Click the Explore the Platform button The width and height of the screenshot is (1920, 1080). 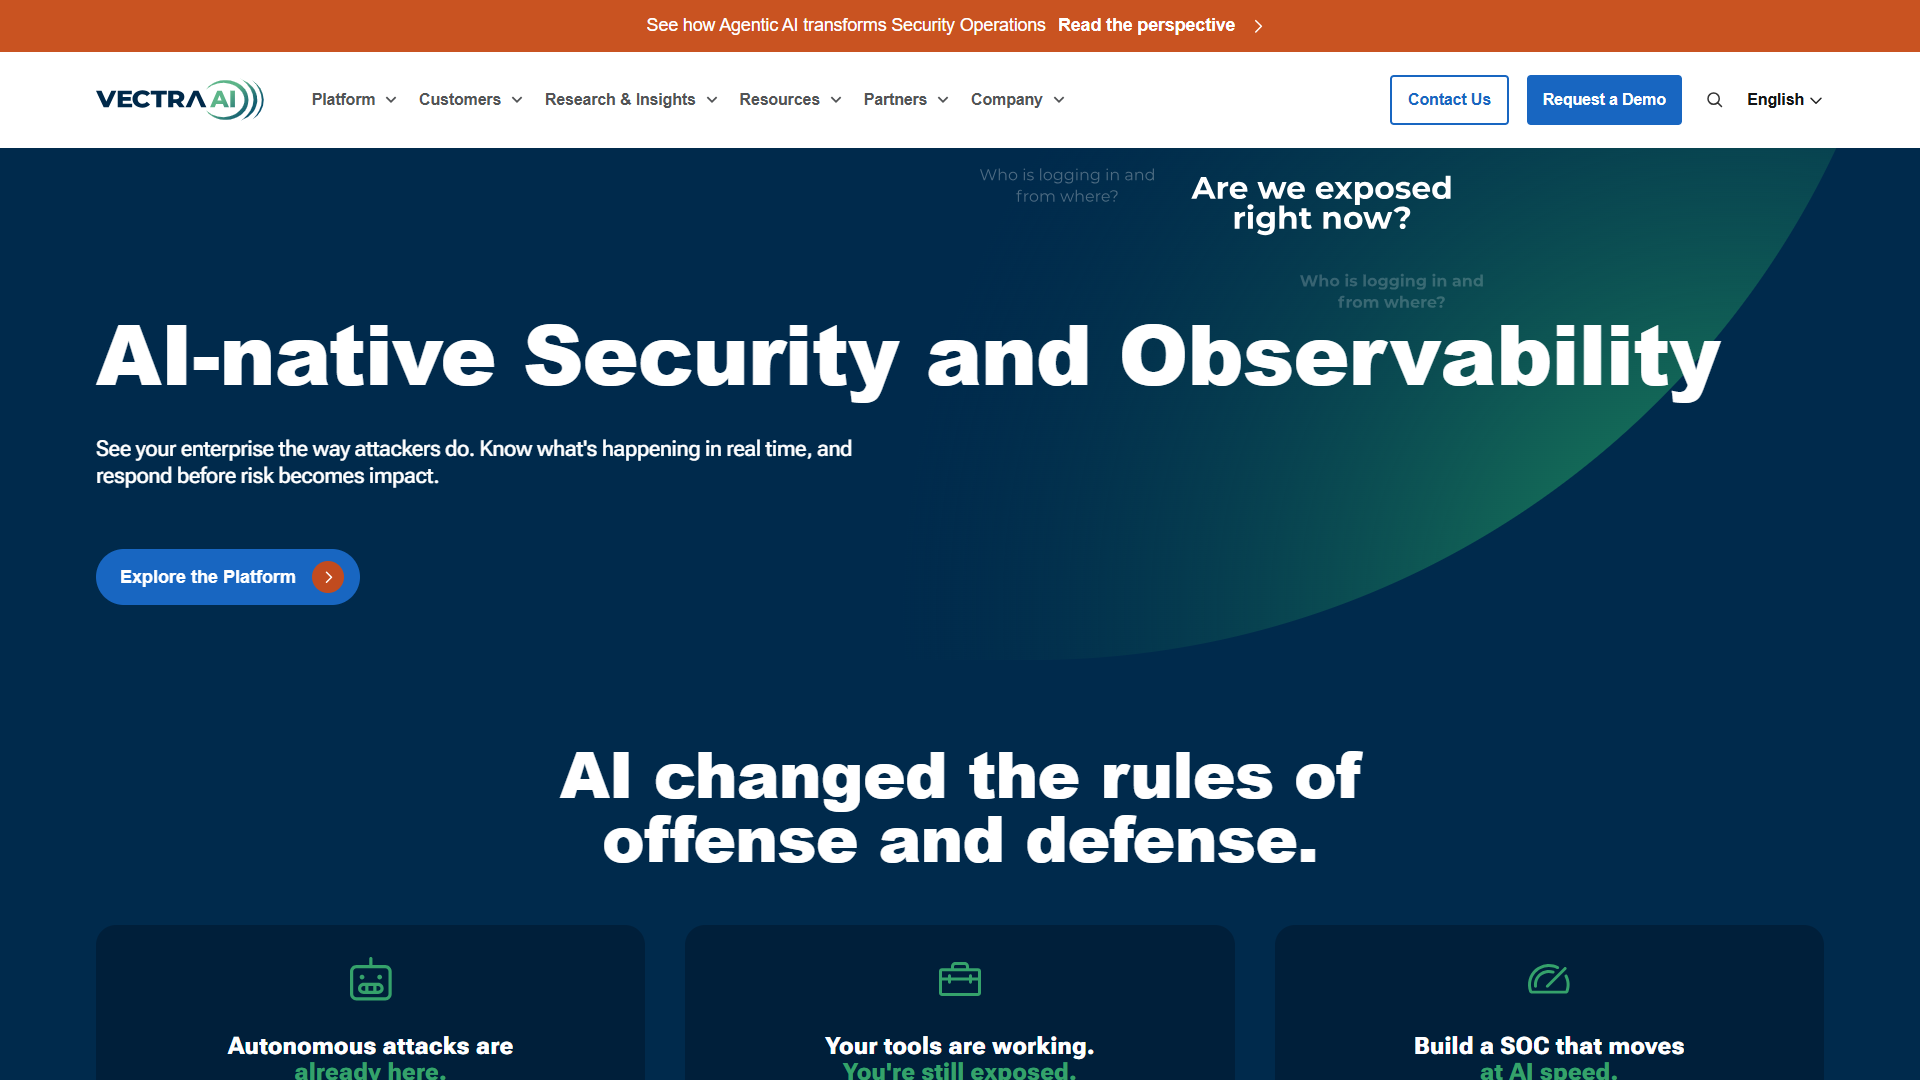[228, 577]
